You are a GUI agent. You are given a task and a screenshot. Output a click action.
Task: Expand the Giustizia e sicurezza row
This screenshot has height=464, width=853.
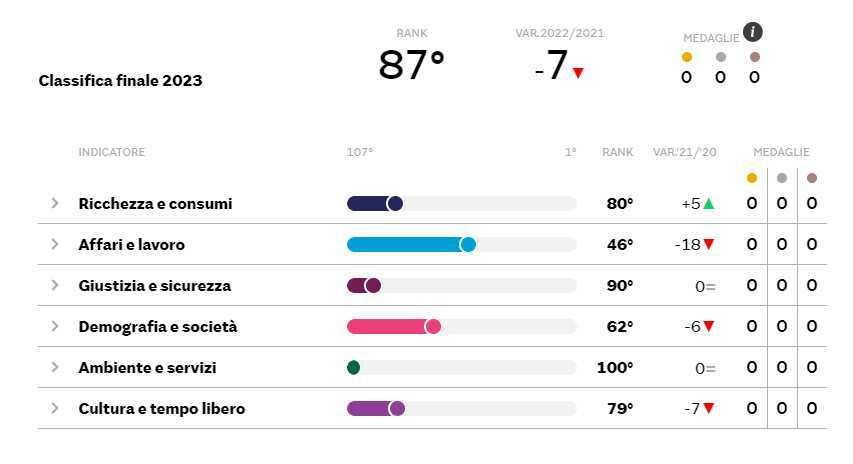55,286
